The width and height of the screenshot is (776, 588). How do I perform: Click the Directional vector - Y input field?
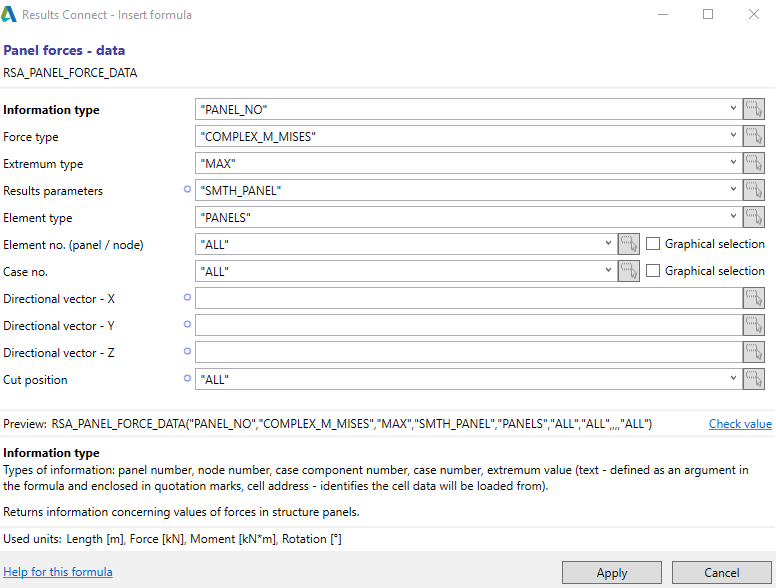point(467,325)
